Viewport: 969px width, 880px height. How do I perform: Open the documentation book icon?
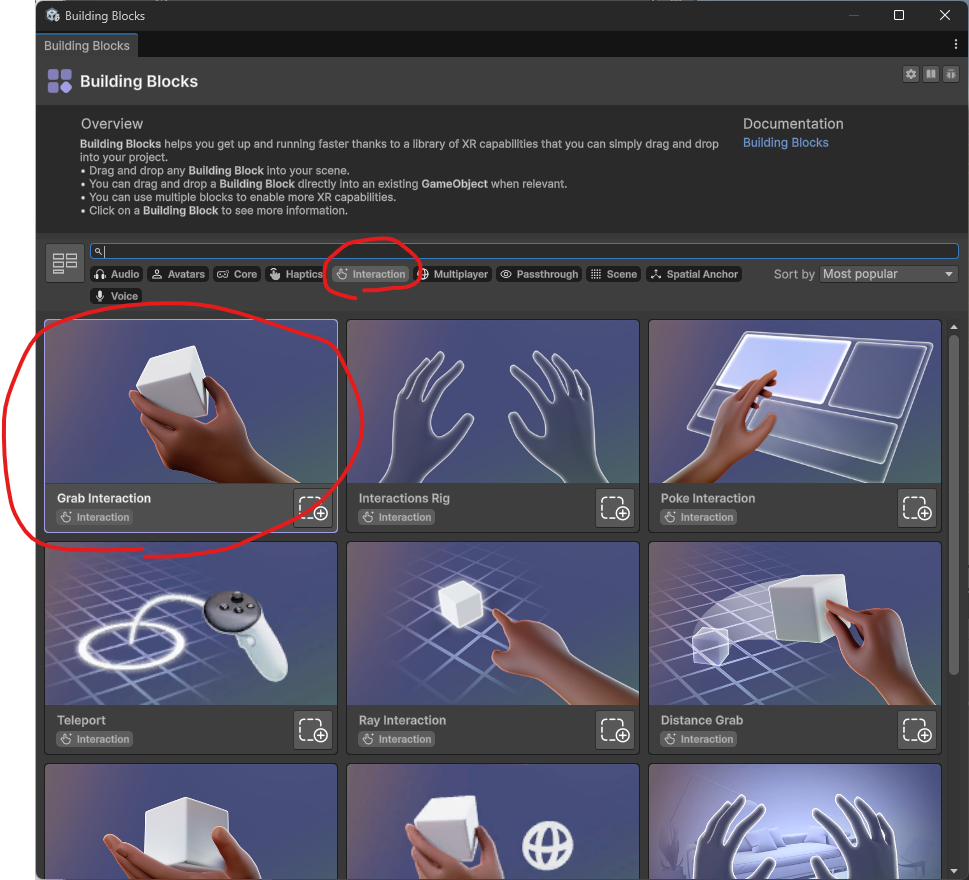(931, 74)
